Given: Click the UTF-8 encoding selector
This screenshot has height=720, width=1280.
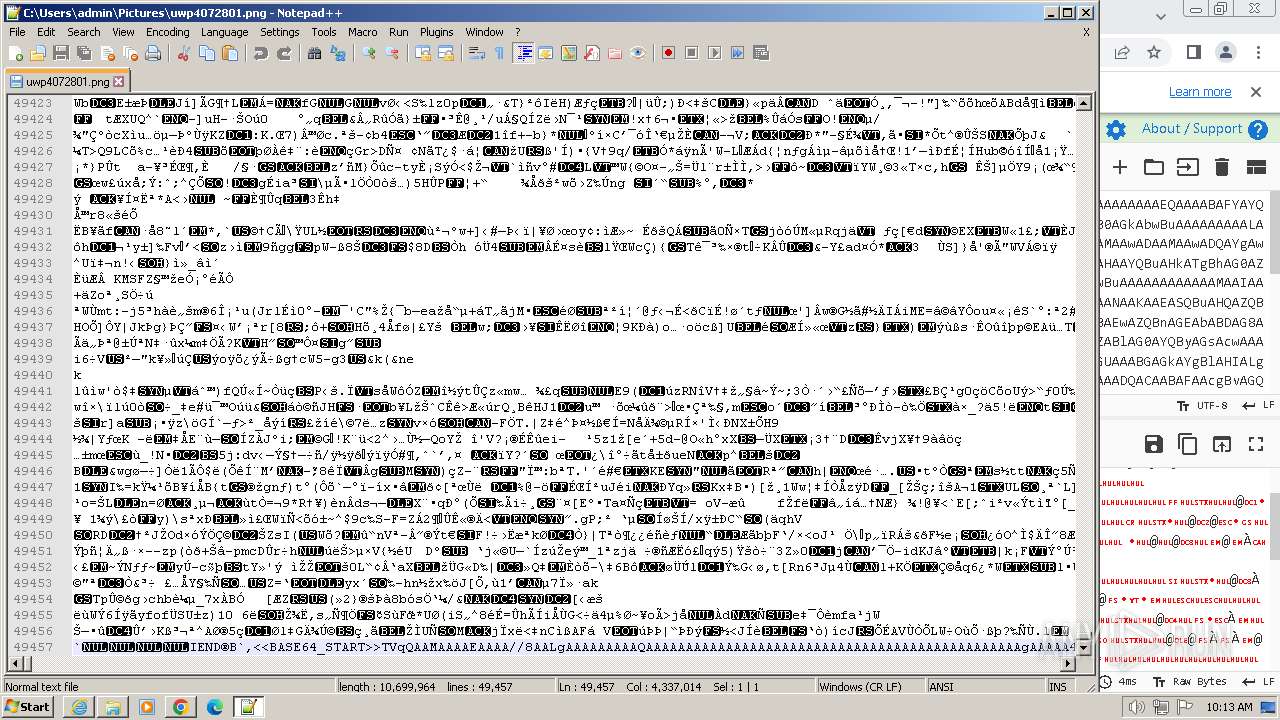Looking at the screenshot, I should click(1201, 405).
